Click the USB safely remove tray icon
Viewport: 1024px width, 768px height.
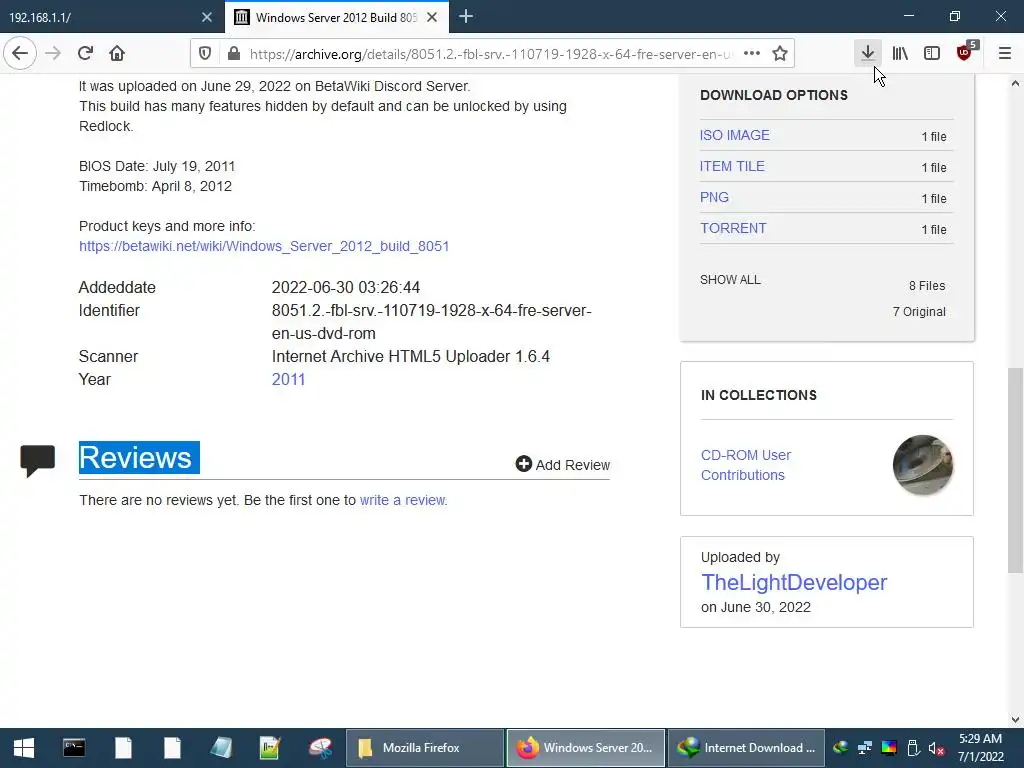coord(913,748)
